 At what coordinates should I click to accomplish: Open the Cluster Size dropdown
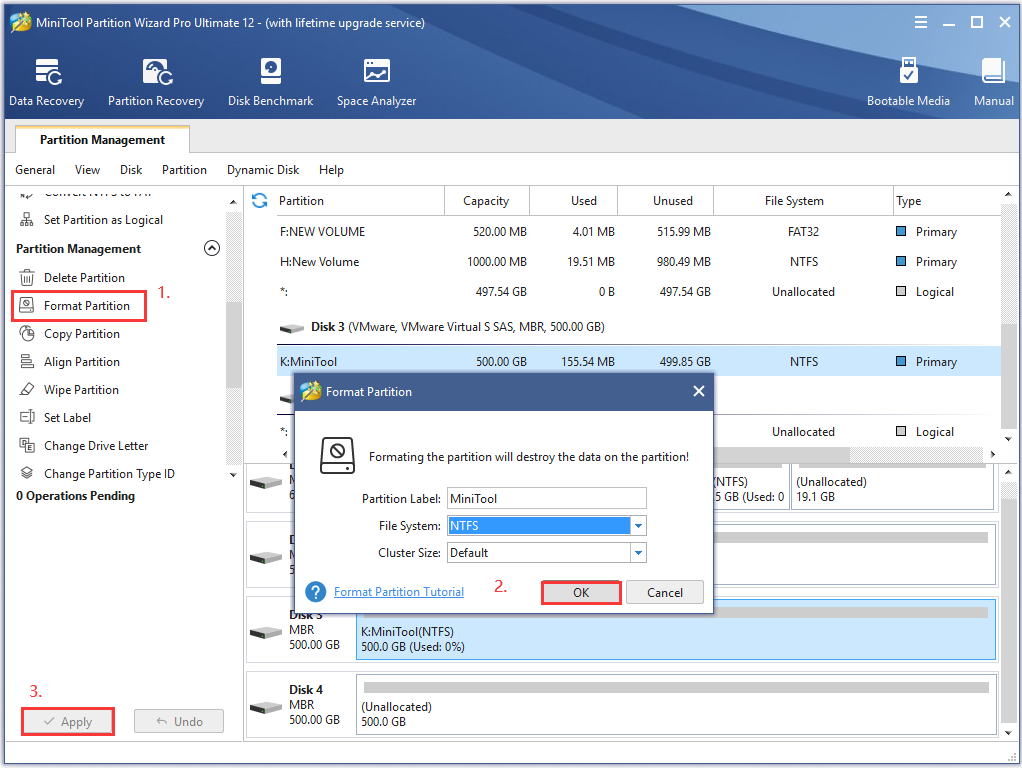[638, 553]
